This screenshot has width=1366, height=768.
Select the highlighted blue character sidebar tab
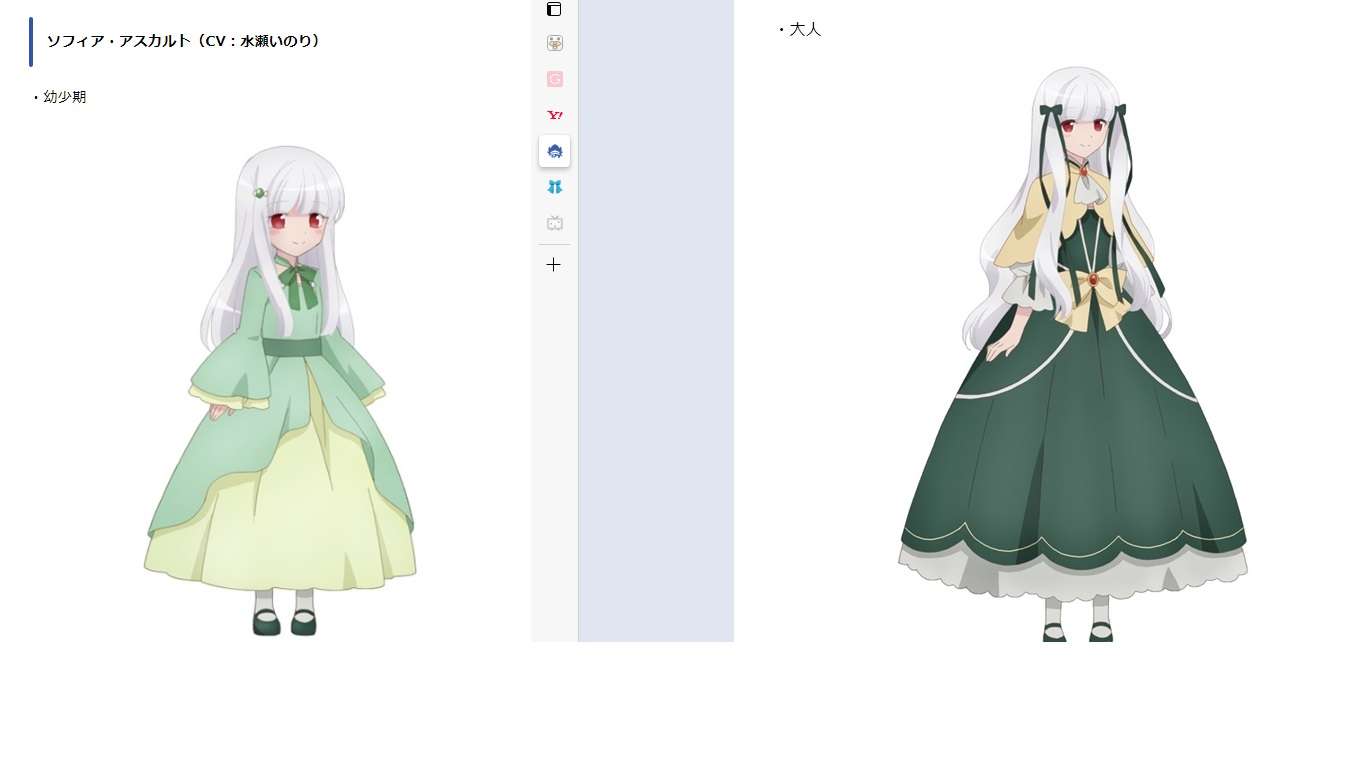click(x=555, y=151)
